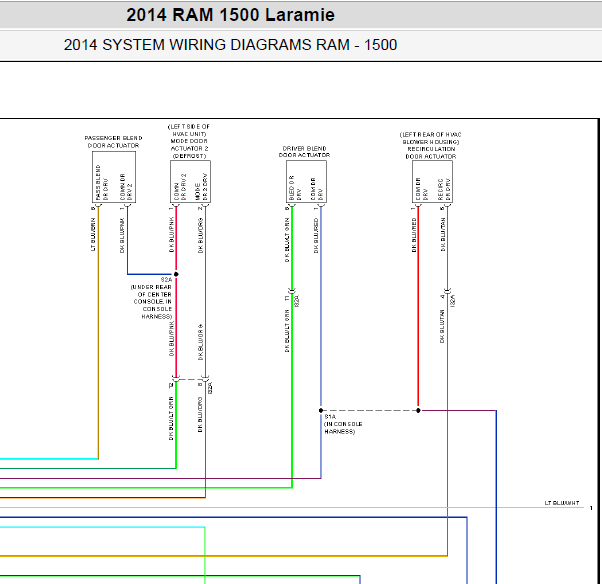Click the lower "DK BLU/TAN" wire label
This screenshot has width=602, height=584.
pyautogui.click(x=442, y=326)
